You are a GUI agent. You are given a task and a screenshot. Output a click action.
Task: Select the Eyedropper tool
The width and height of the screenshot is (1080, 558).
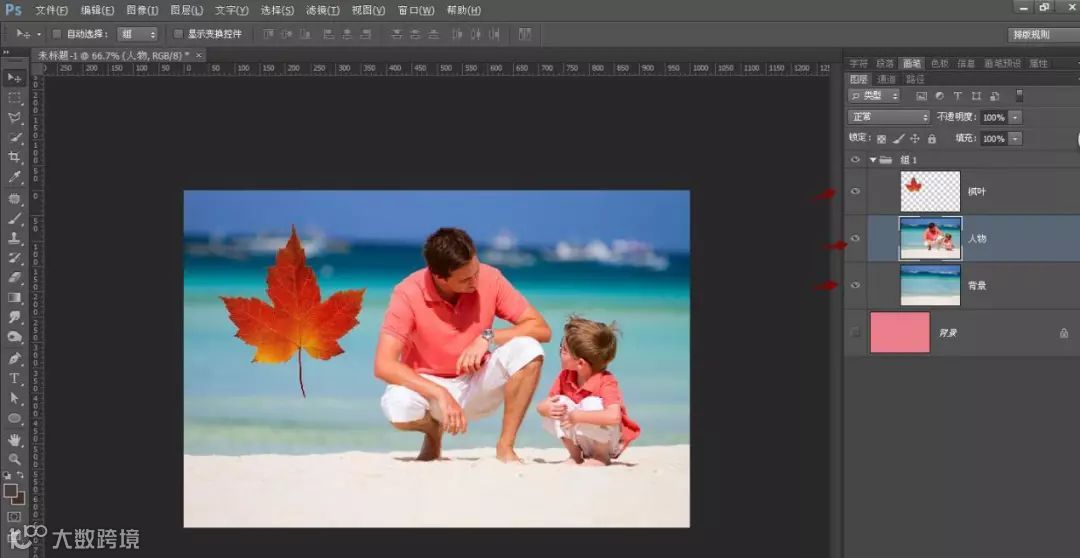click(14, 177)
